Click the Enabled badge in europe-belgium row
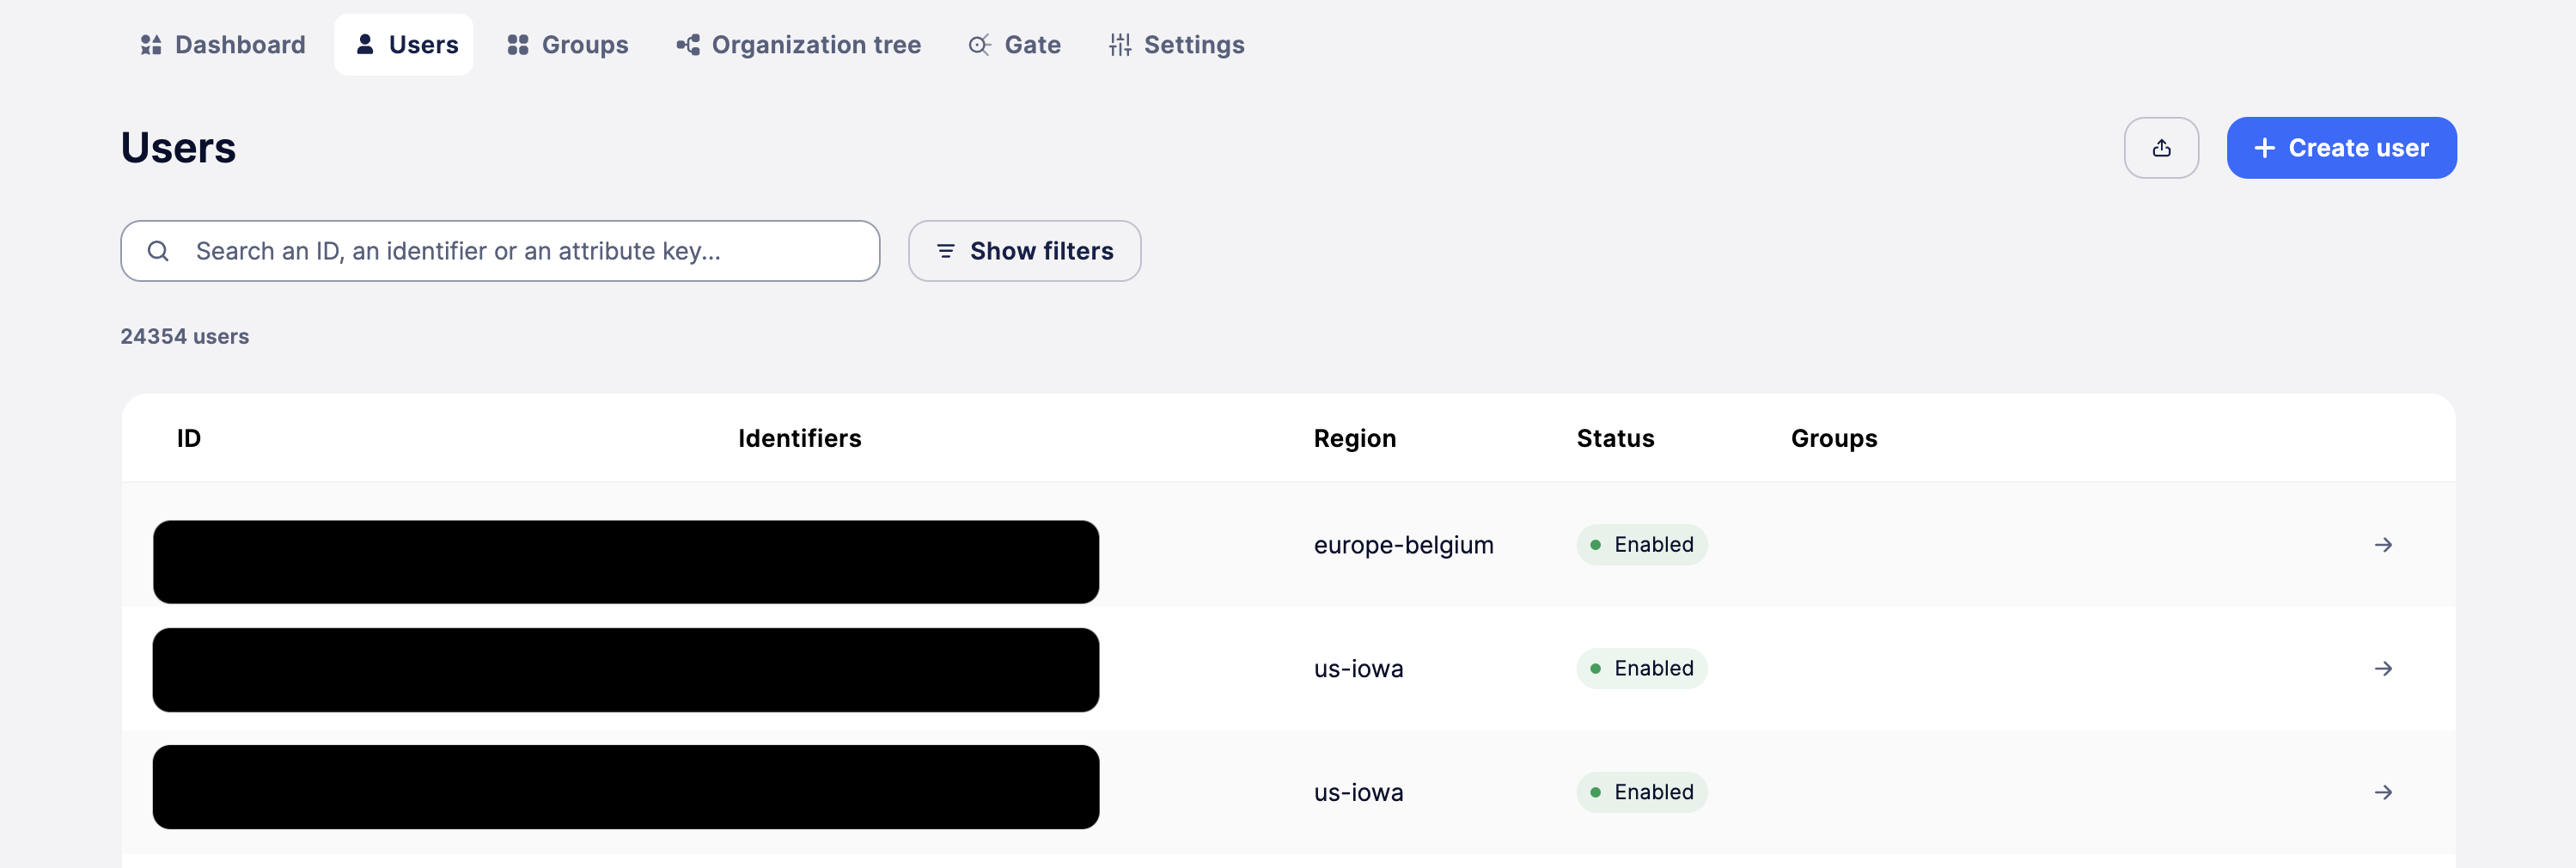Viewport: 2576px width, 868px height. 1641,545
